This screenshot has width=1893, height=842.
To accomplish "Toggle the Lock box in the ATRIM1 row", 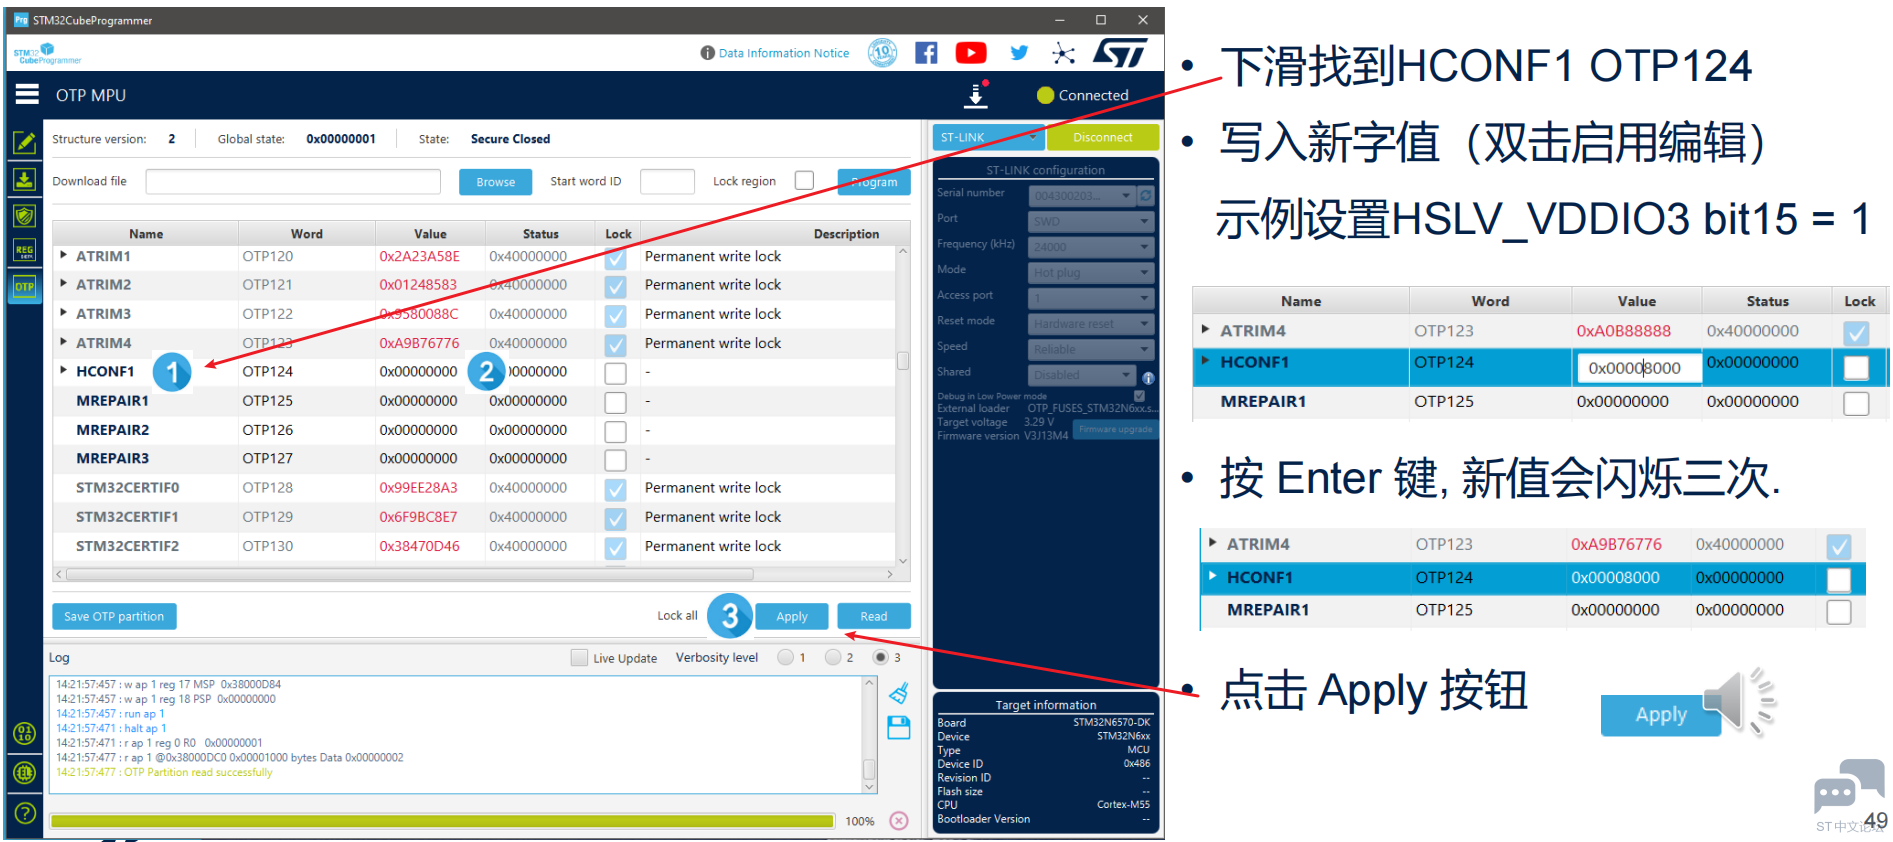I will click(616, 258).
